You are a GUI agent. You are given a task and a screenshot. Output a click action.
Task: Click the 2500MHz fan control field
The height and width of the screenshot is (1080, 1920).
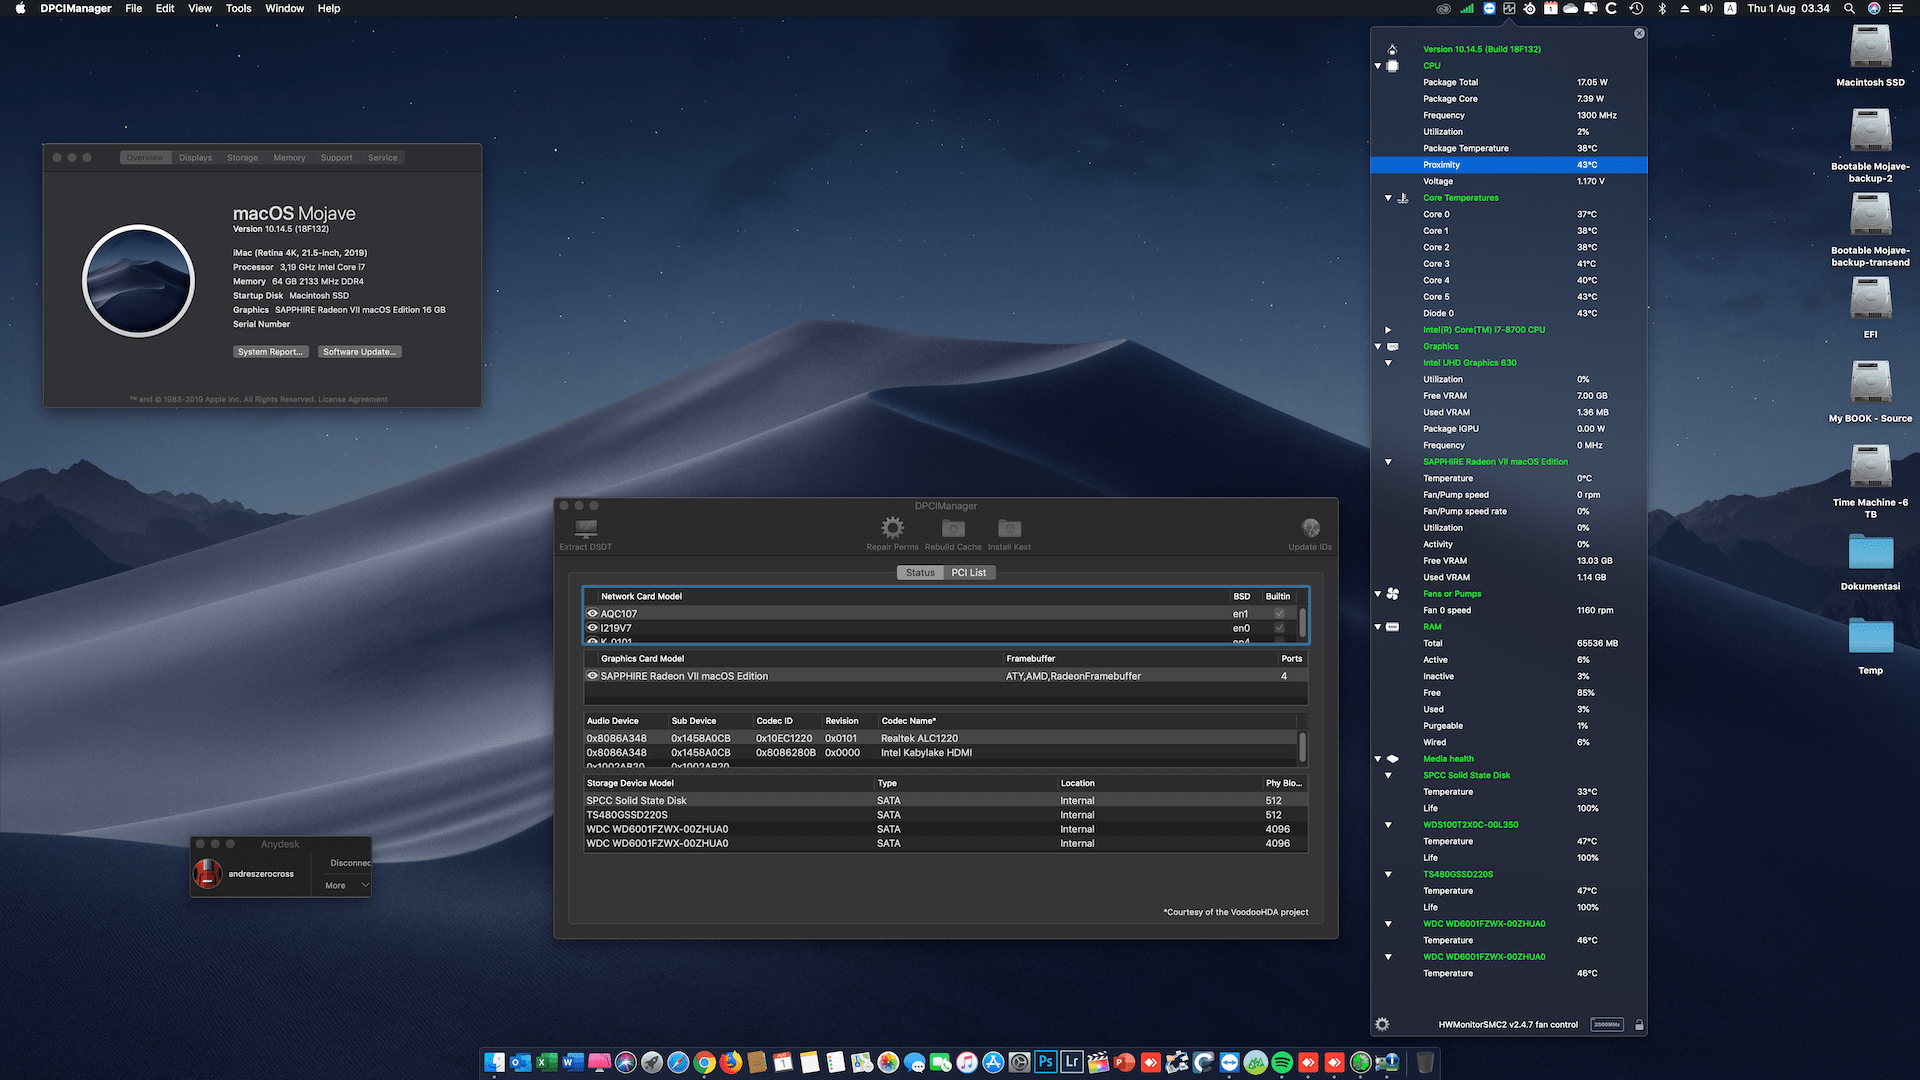point(1608,1024)
